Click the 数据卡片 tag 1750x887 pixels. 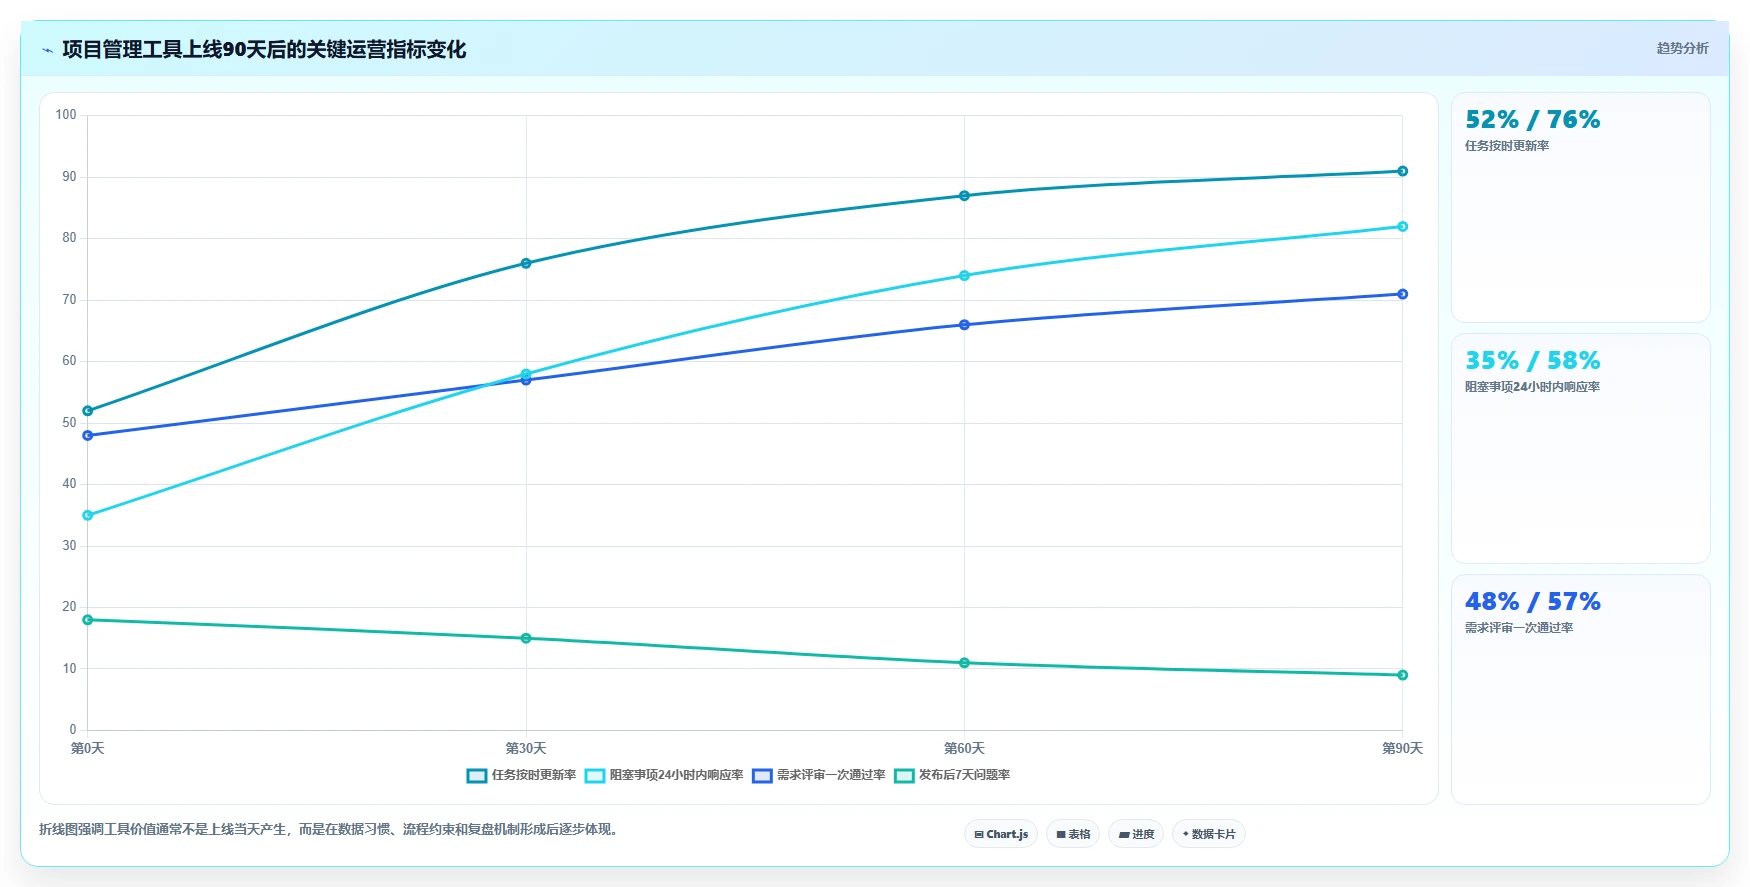click(x=1209, y=834)
